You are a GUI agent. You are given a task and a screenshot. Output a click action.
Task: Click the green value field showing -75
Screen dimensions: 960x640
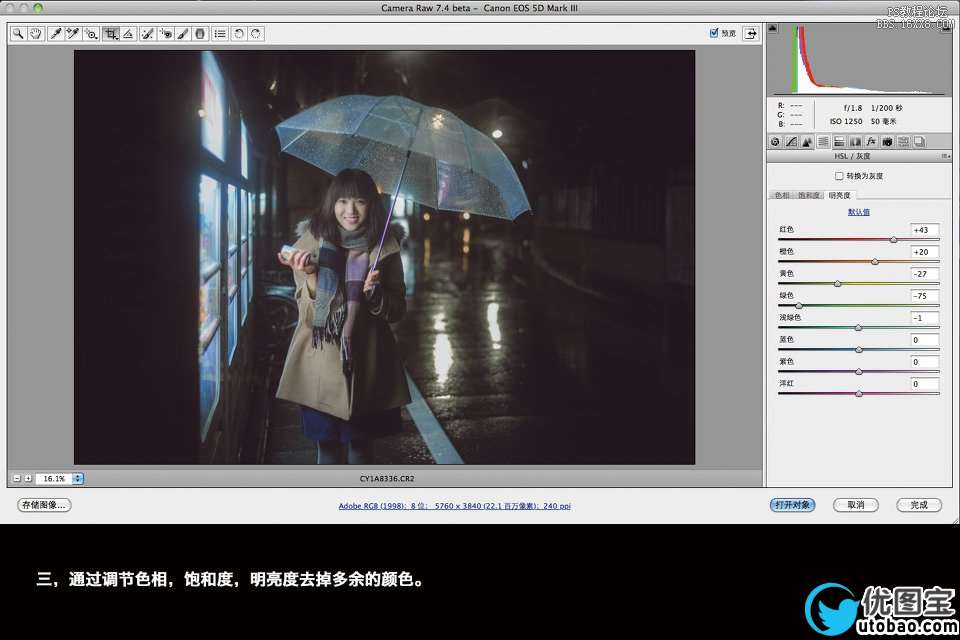coord(924,296)
